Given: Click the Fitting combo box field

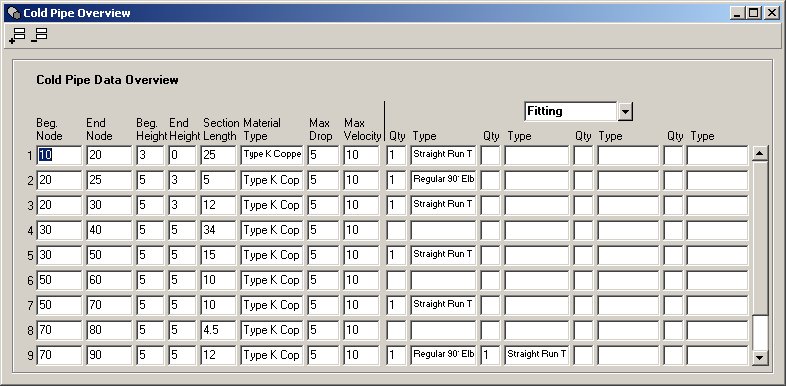Looking at the screenshot, I should (x=571, y=111).
